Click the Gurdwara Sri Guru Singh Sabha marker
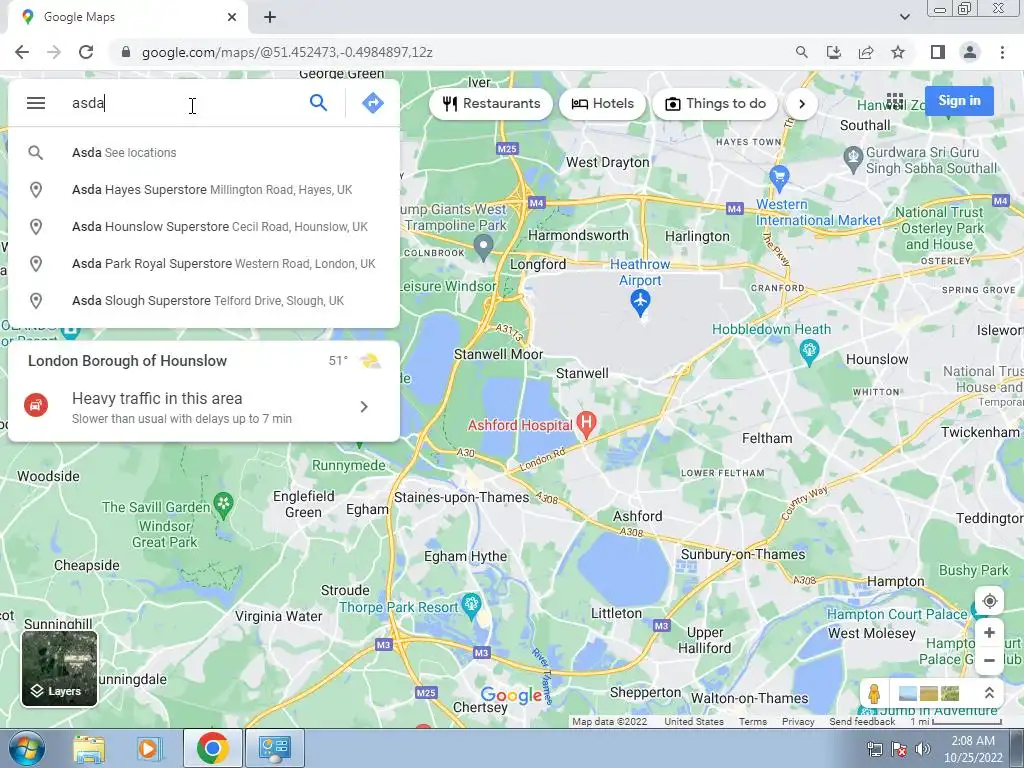The image size is (1024, 768). click(x=853, y=159)
